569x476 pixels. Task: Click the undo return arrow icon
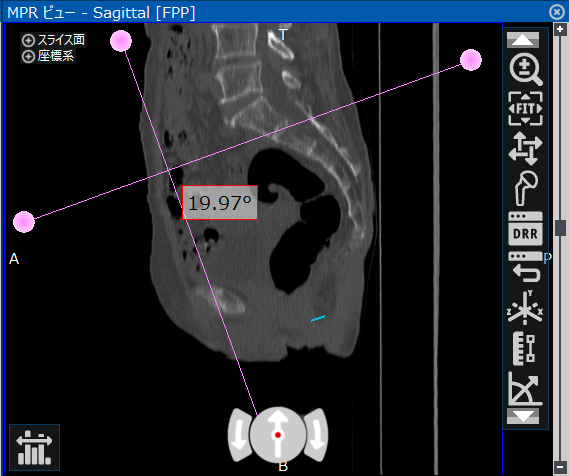pyautogui.click(x=525, y=268)
